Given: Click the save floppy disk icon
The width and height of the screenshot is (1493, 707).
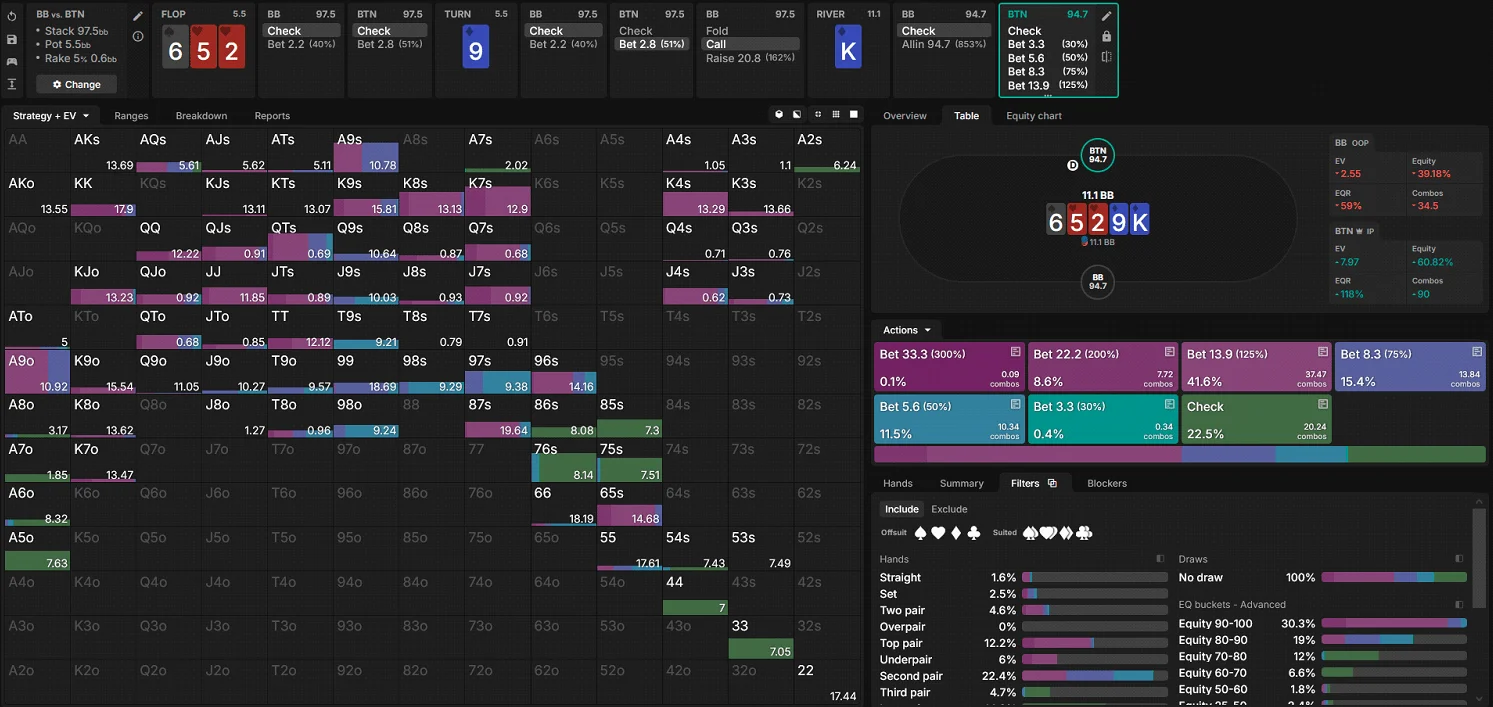Looking at the screenshot, I should [11, 39].
